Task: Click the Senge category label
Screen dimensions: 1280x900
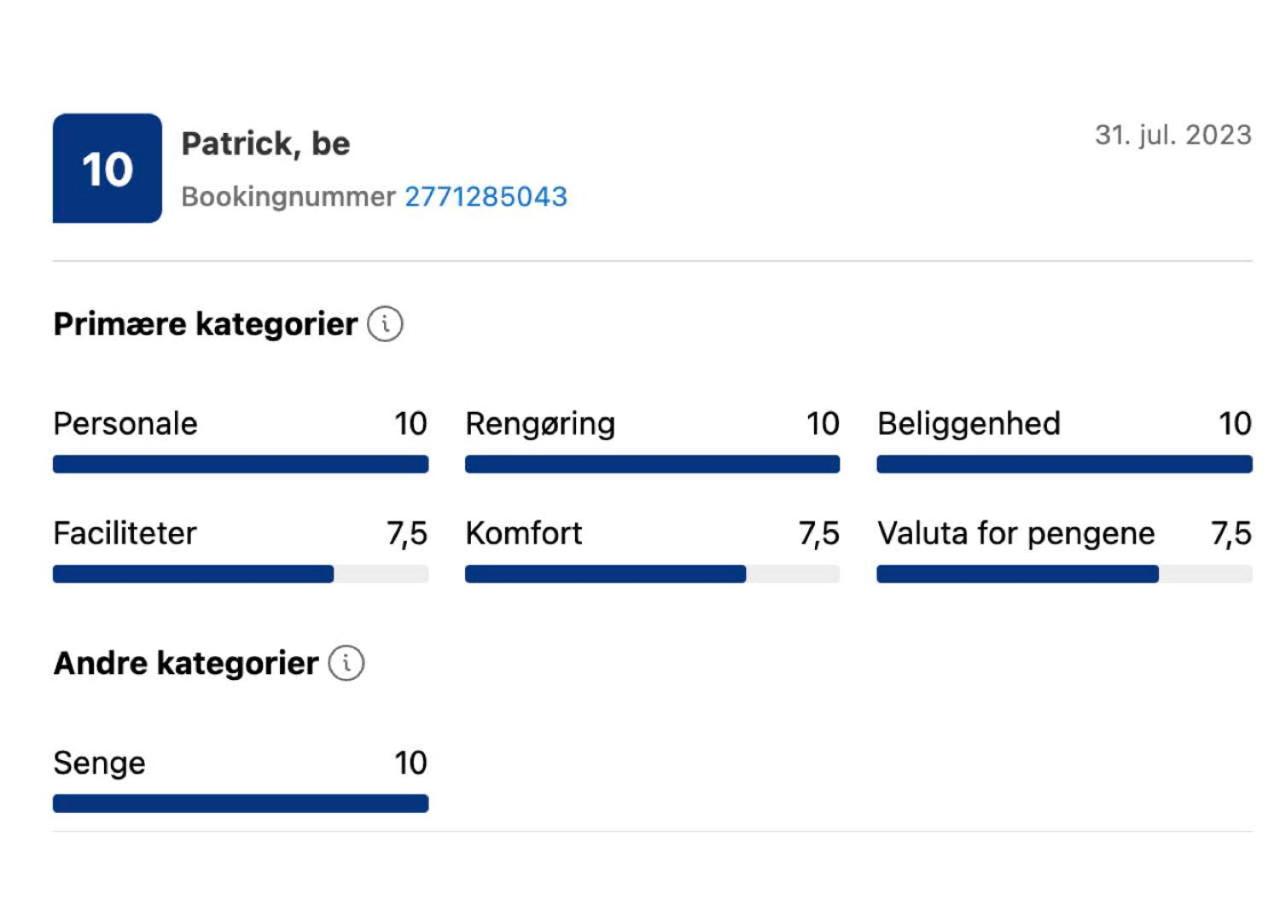Action: 99,764
